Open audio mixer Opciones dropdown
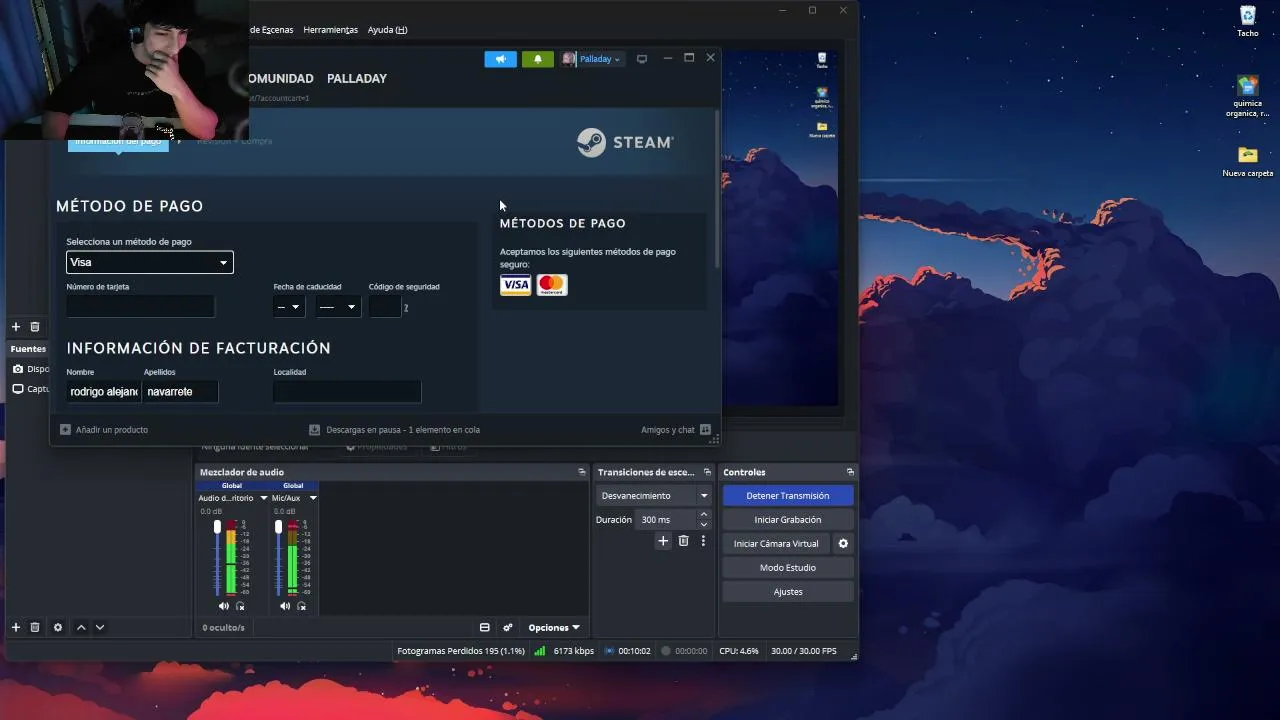The image size is (1280, 720). pos(554,628)
